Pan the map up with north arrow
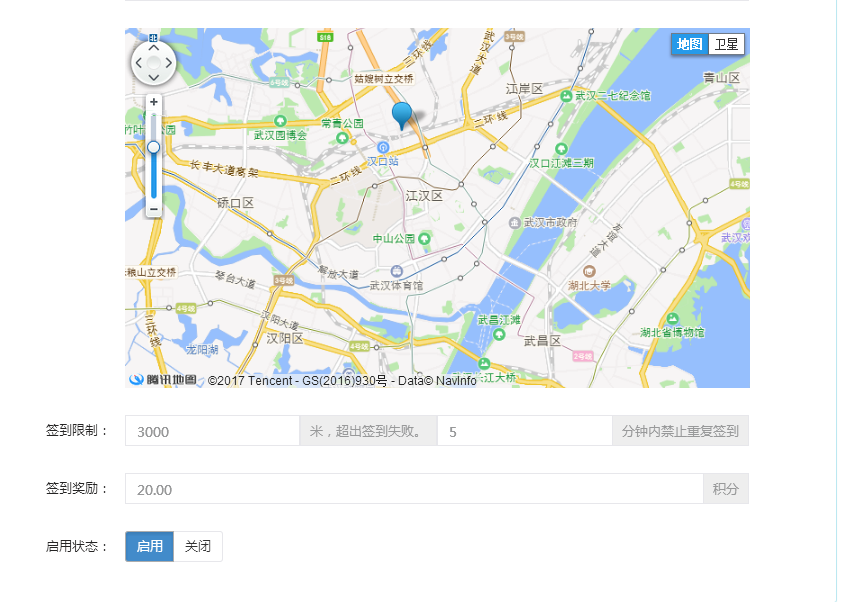The width and height of the screenshot is (851, 602). (x=154, y=48)
